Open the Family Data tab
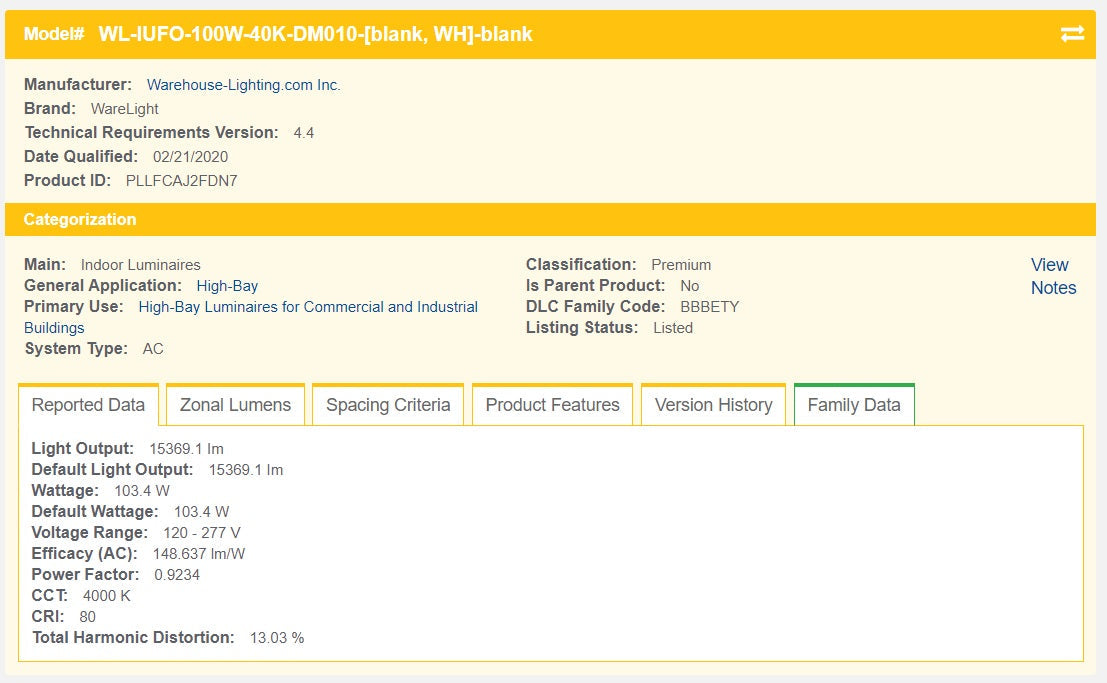1107x683 pixels. coord(854,405)
